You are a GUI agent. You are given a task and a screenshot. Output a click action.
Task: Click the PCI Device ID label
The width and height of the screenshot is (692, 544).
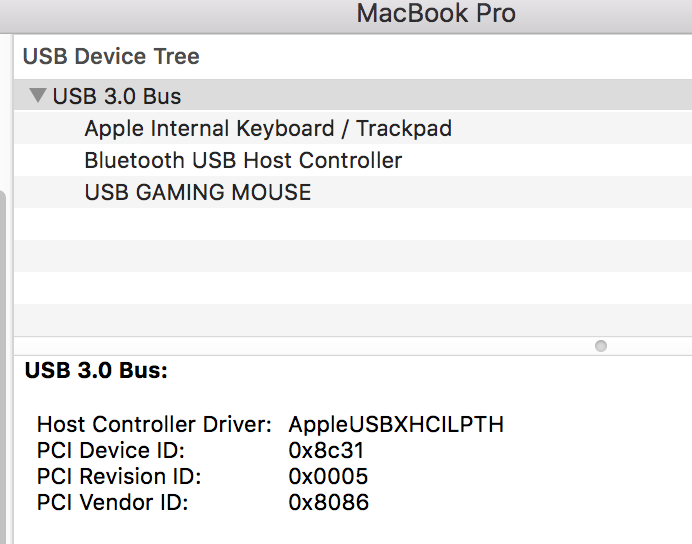pos(111,450)
